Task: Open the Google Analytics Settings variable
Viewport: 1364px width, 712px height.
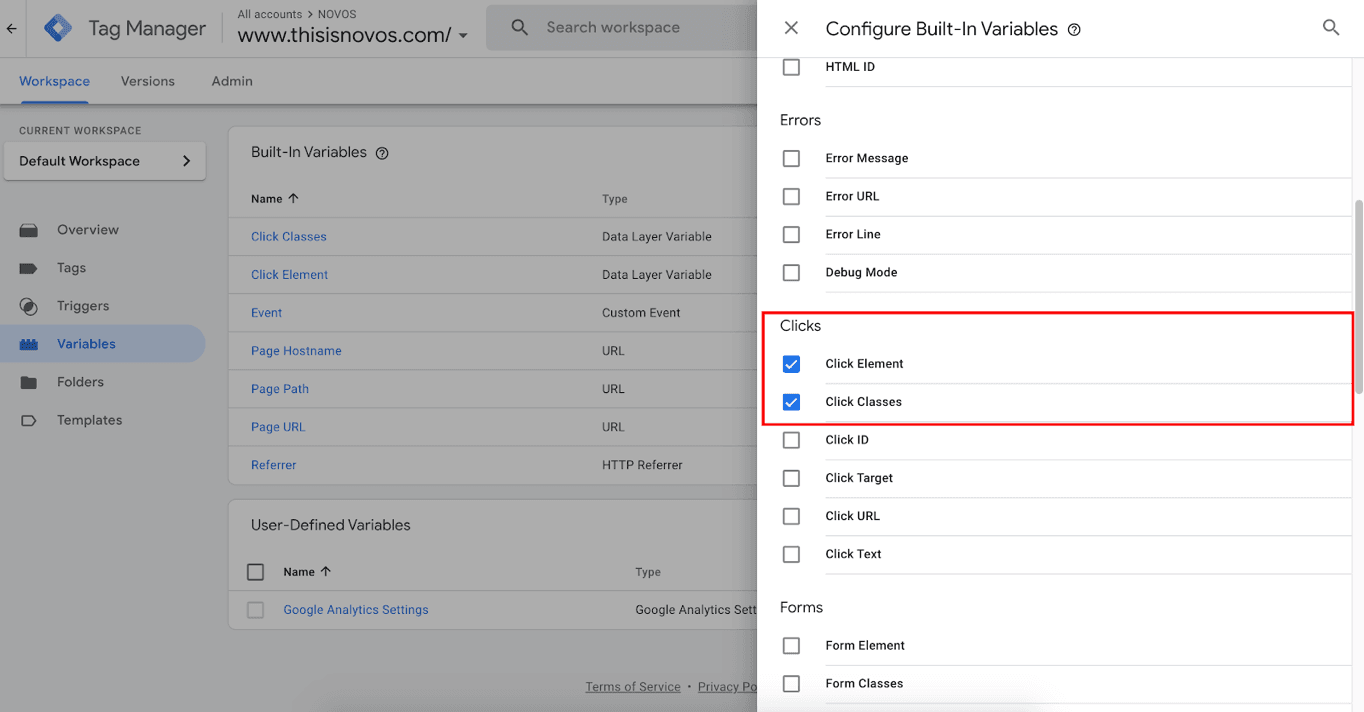Action: point(355,609)
